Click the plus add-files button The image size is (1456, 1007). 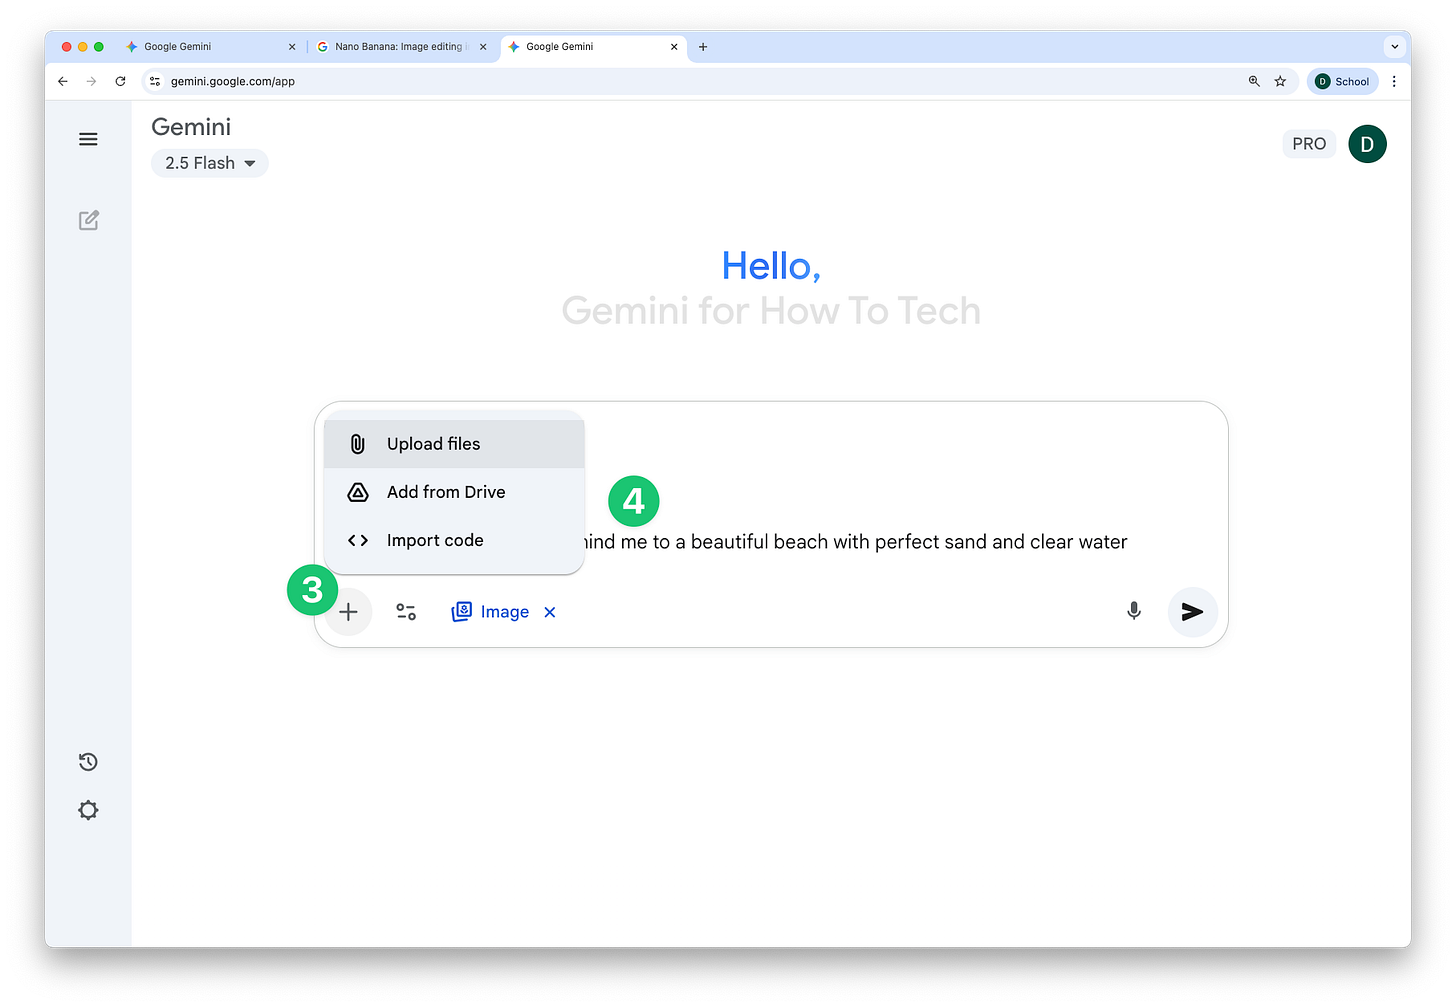[348, 612]
